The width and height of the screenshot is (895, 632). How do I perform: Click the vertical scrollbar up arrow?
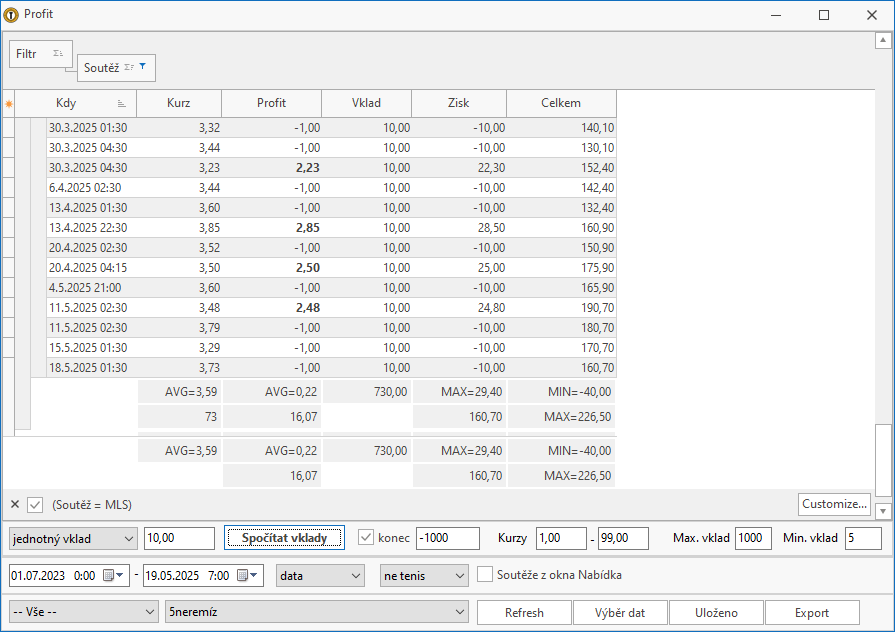click(x=883, y=40)
